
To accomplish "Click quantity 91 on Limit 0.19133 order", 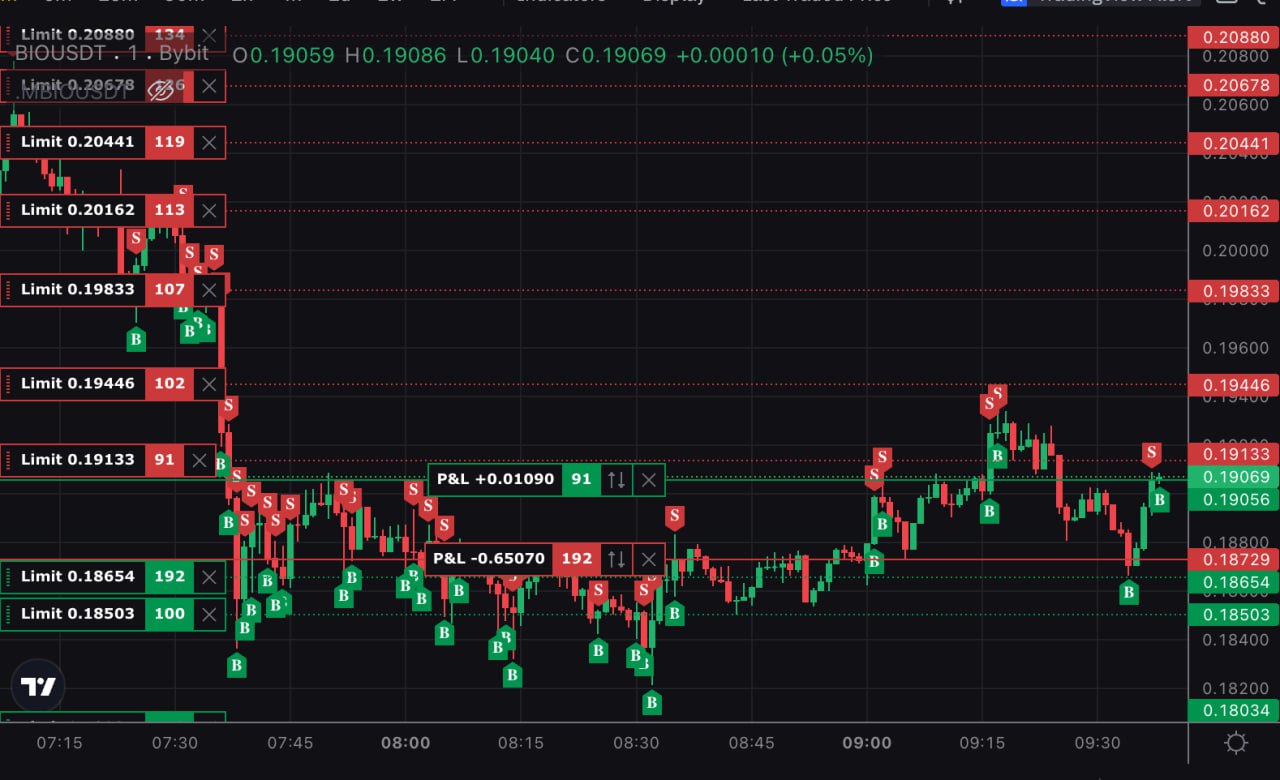I will [x=164, y=460].
